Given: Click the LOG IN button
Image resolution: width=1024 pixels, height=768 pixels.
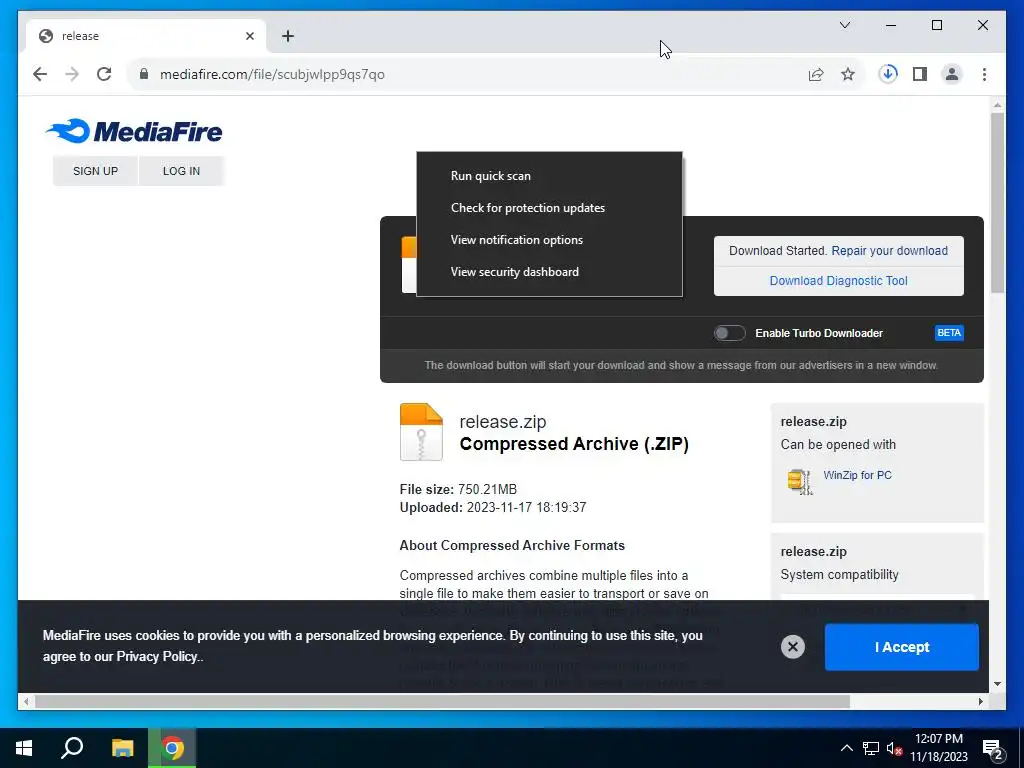Looking at the screenshot, I should point(182,171).
